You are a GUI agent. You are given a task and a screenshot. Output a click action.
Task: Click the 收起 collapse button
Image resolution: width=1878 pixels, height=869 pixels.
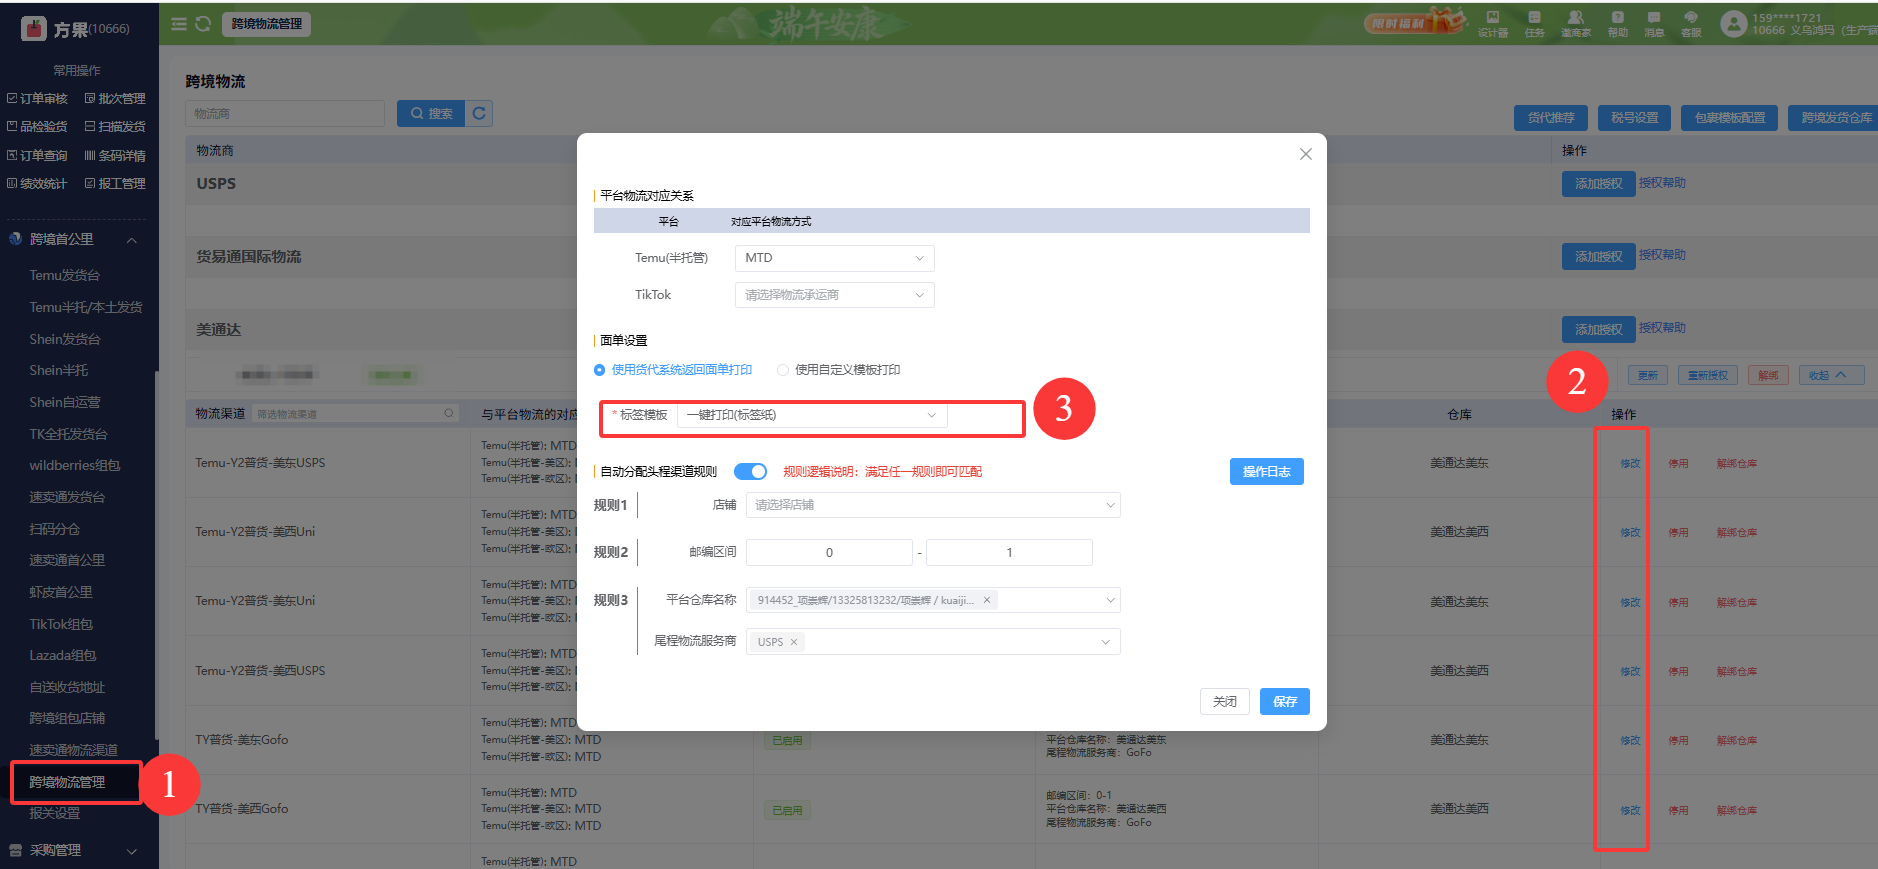coord(1832,375)
